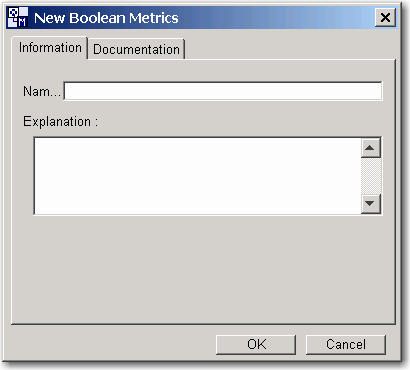Dismiss dialog with the Cancel button
This screenshot has height=370, width=410.
tap(346, 344)
